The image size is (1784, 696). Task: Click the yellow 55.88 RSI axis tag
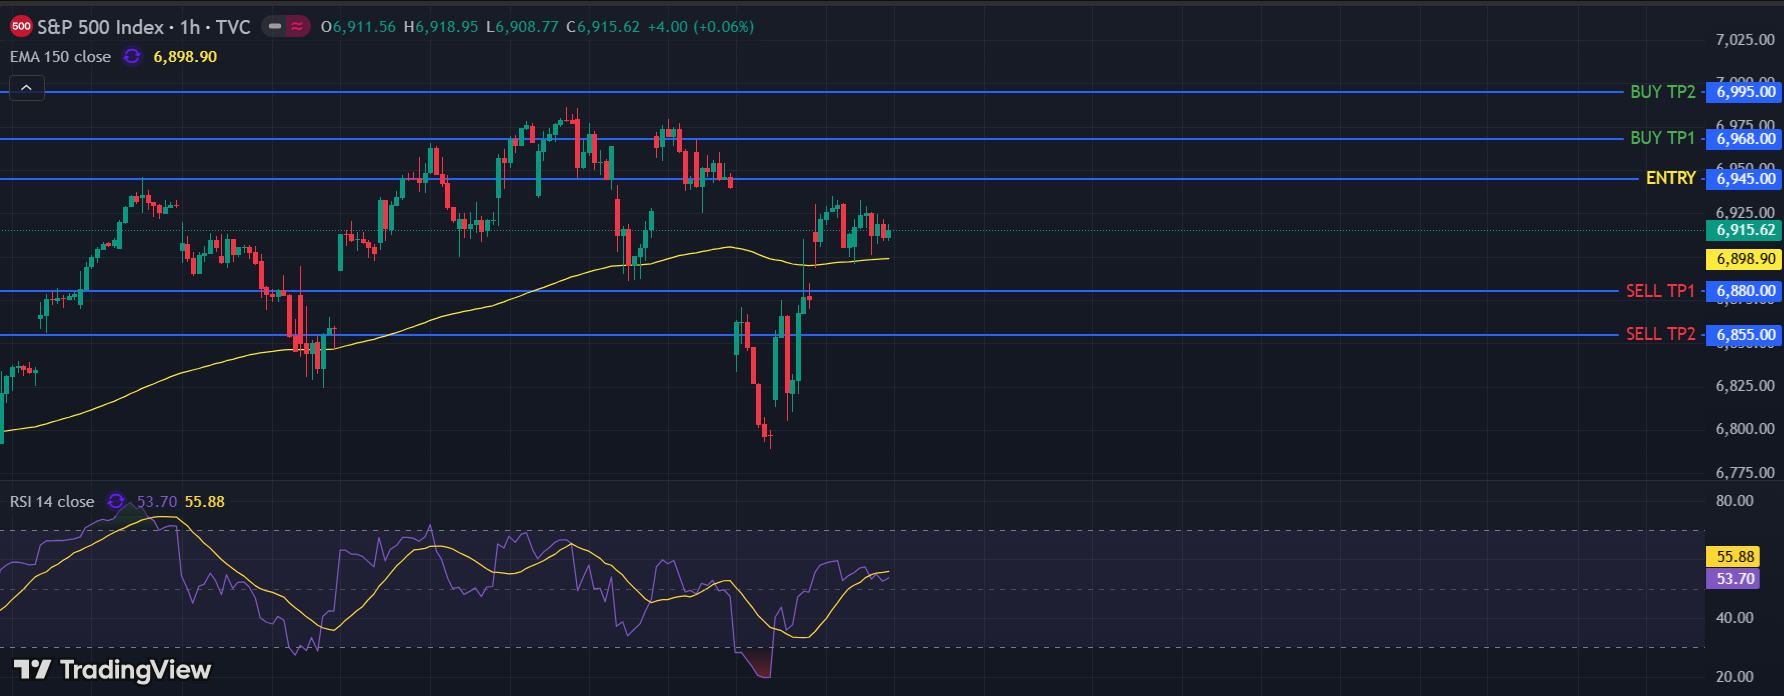point(1734,557)
